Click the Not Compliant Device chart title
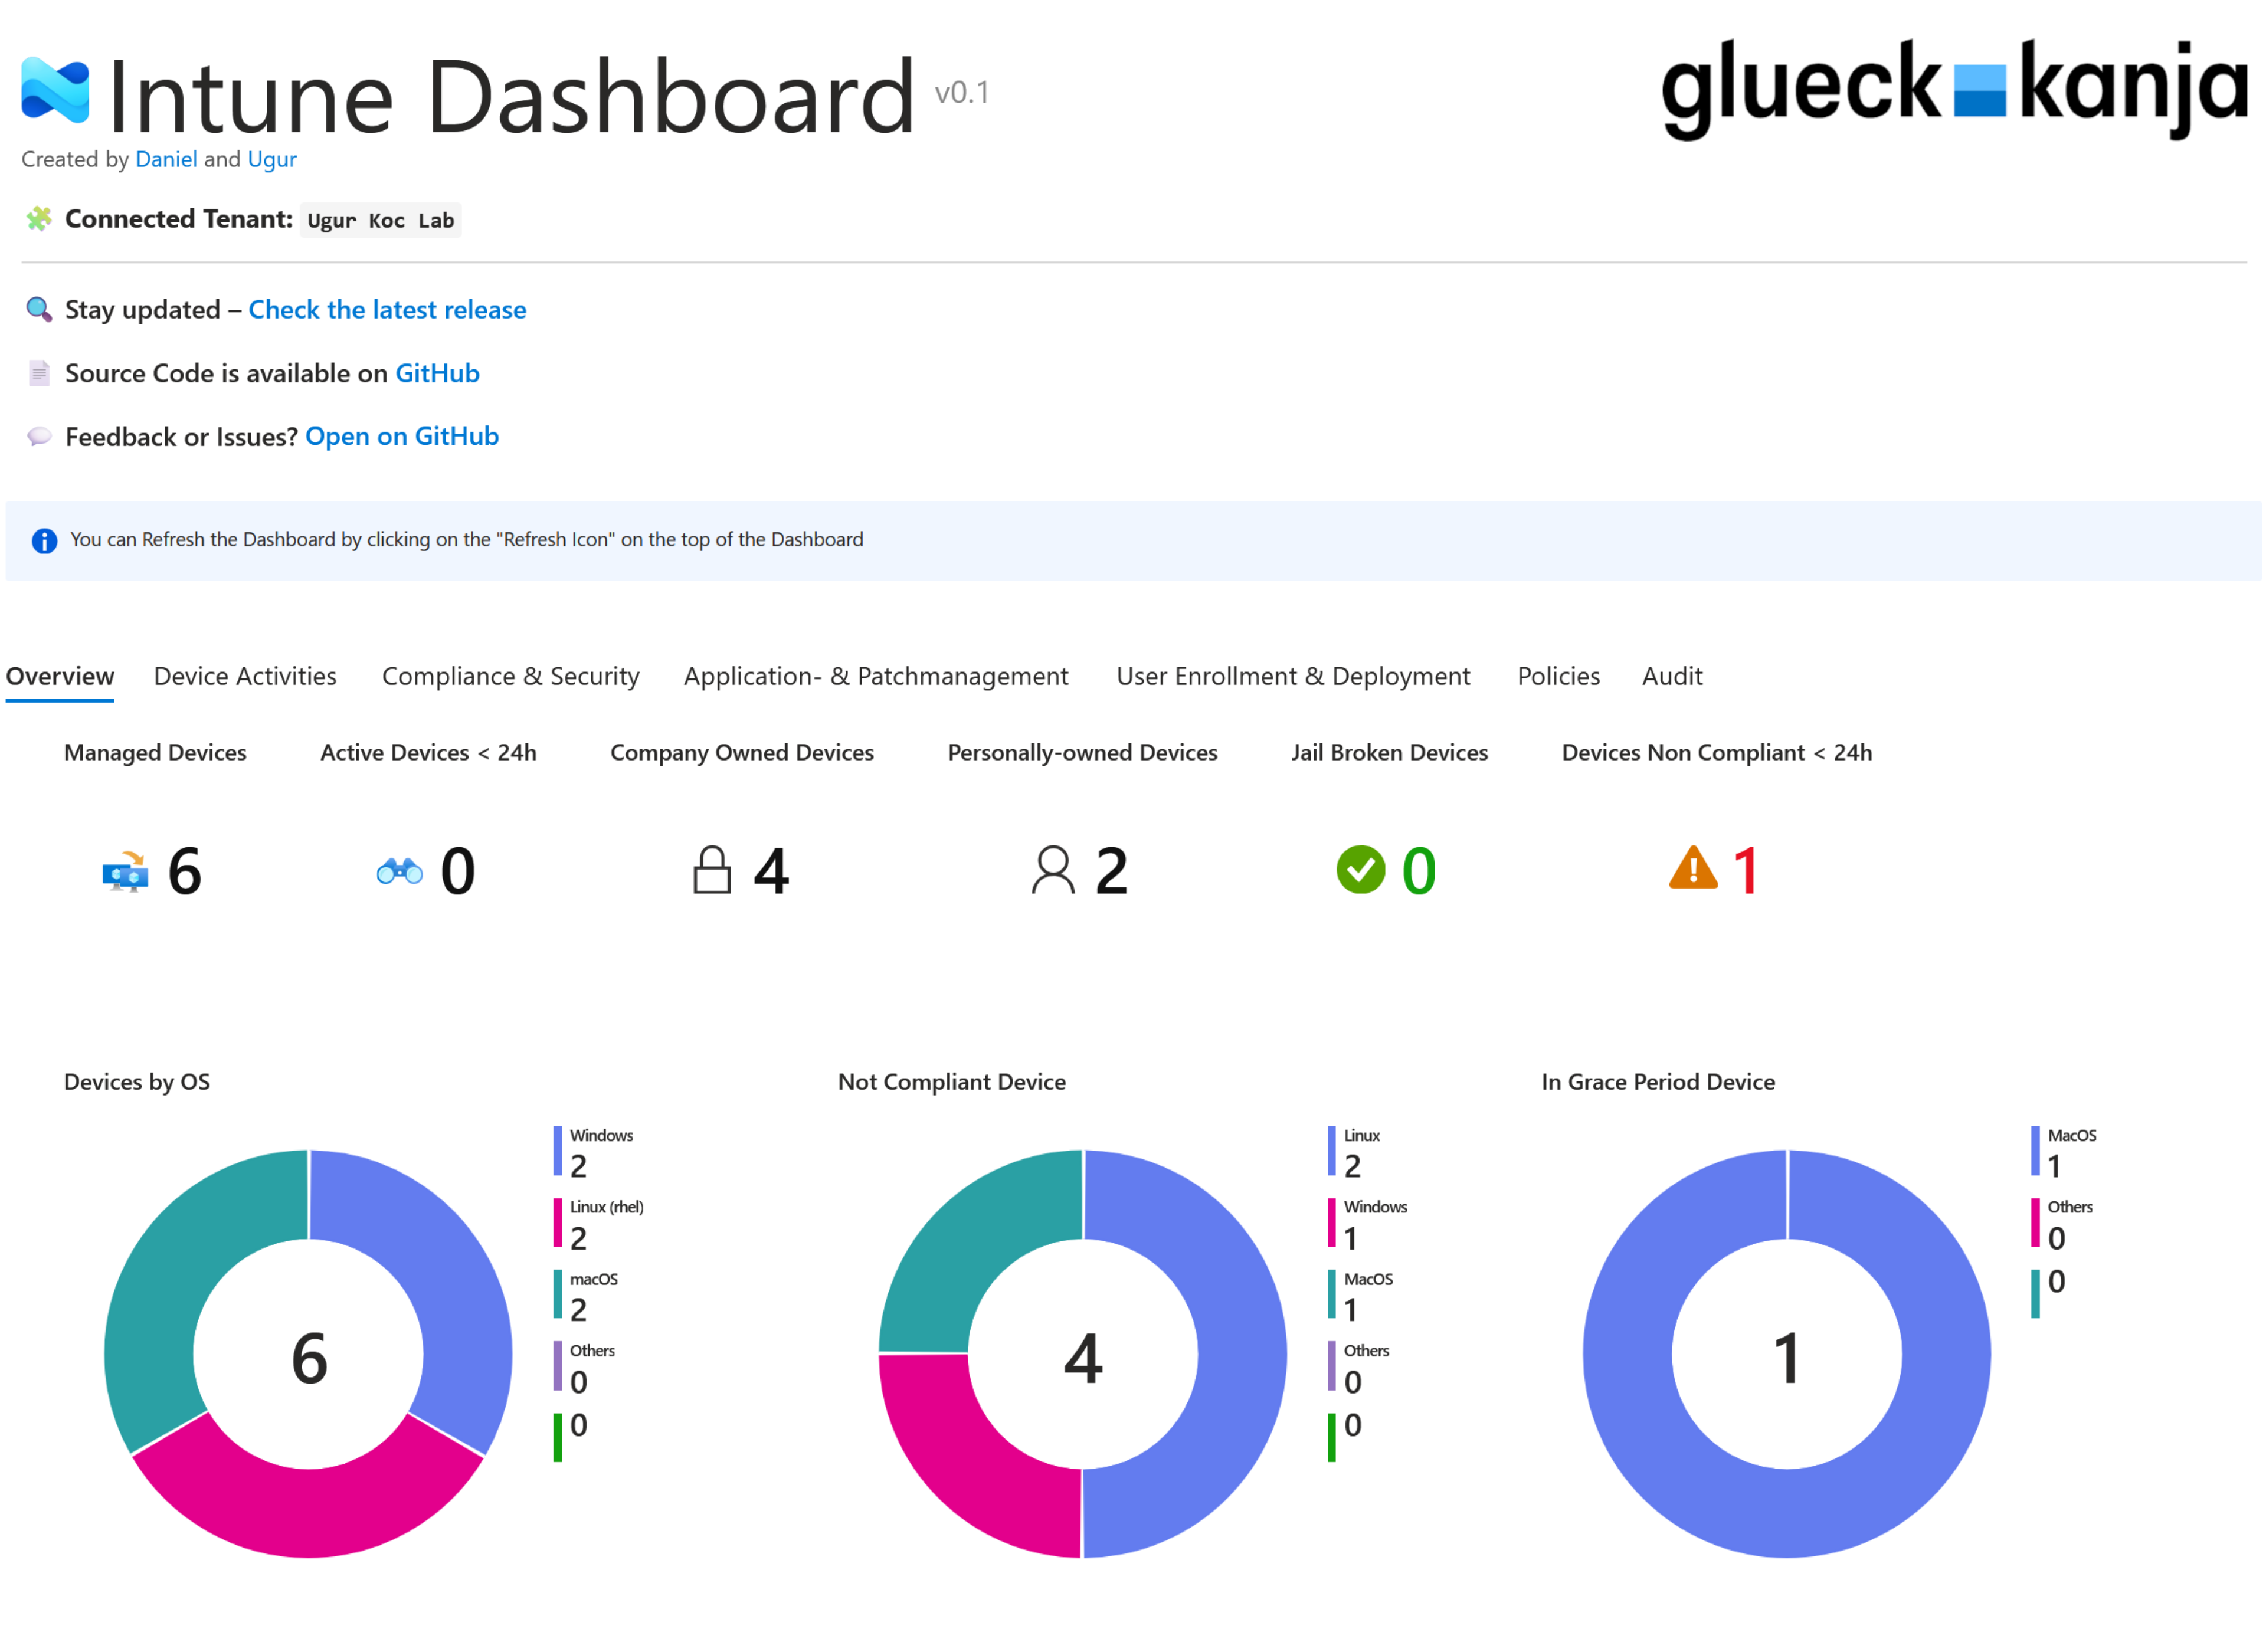This screenshot has width=2266, height=1652. [951, 1082]
